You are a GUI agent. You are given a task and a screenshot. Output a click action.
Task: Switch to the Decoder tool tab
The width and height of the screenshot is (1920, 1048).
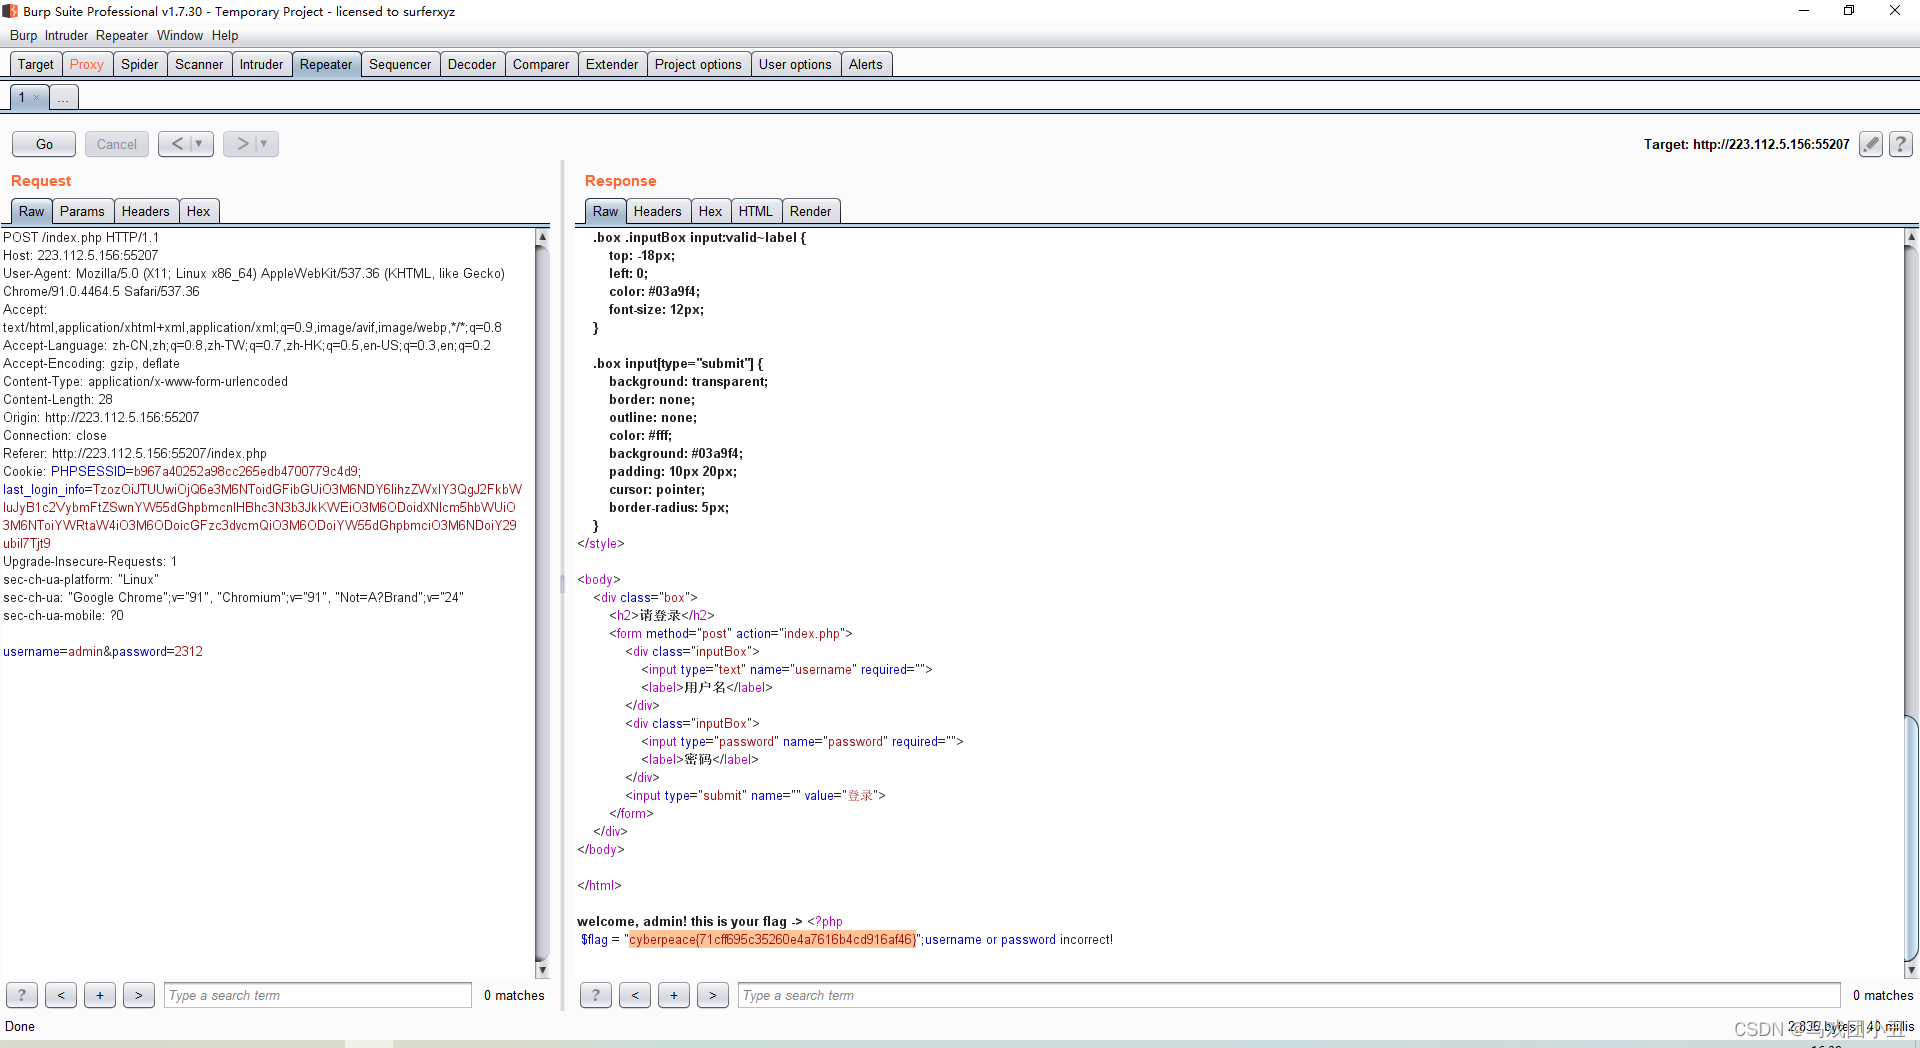[x=472, y=64]
